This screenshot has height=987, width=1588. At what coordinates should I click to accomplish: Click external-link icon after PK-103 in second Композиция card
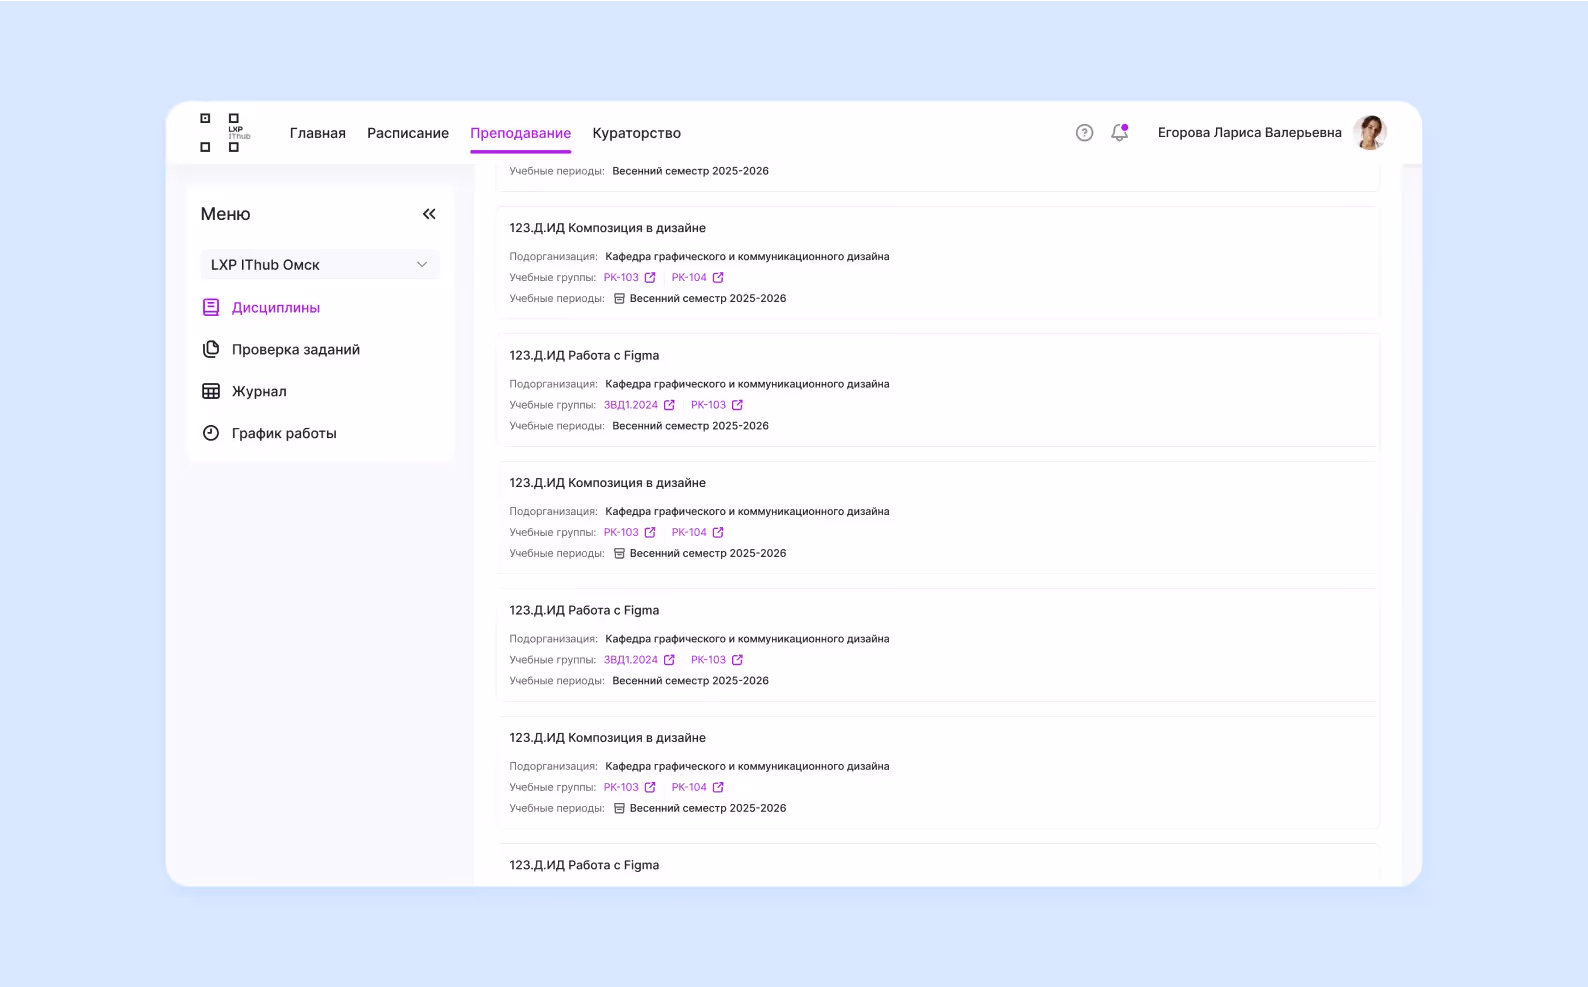click(x=650, y=533)
